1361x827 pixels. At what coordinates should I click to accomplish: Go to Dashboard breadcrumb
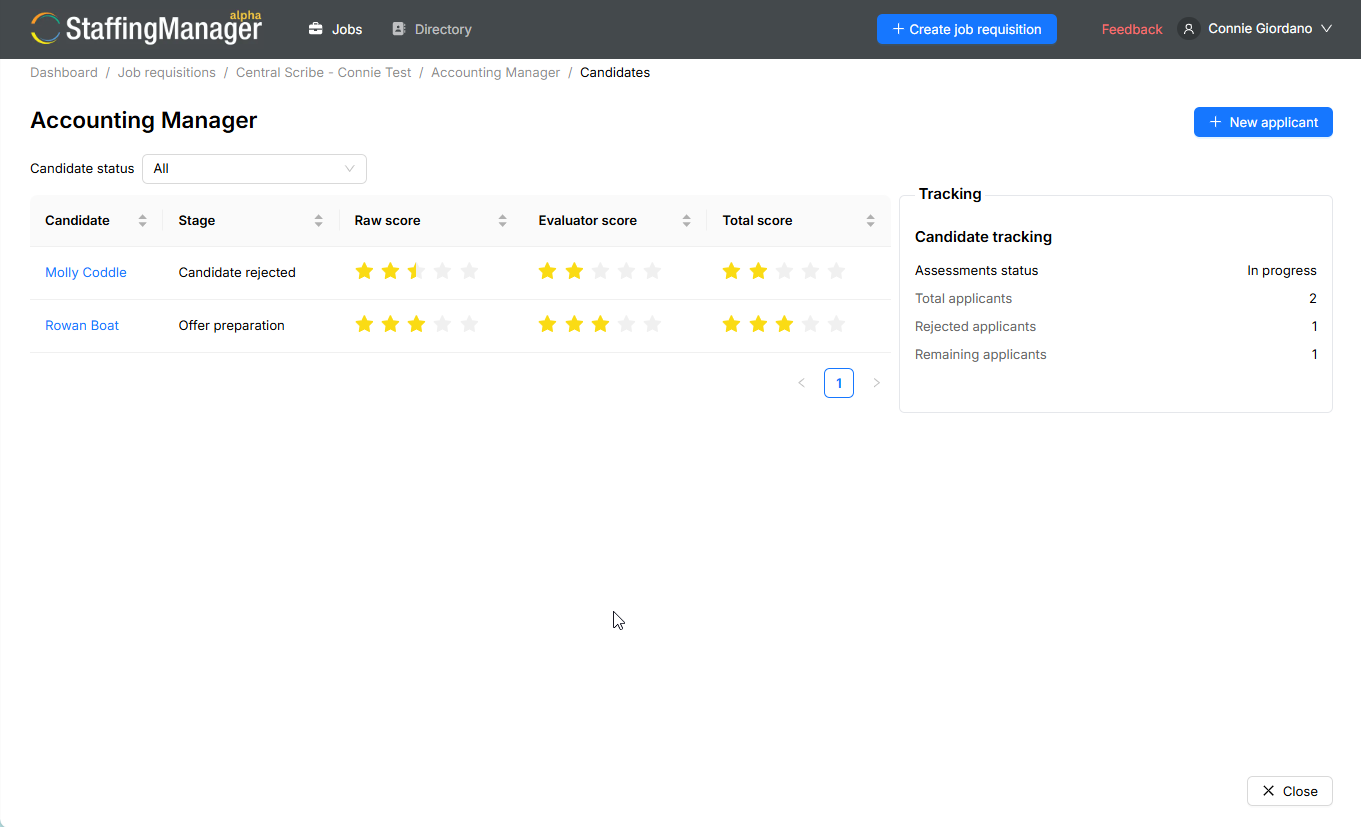[x=64, y=72]
